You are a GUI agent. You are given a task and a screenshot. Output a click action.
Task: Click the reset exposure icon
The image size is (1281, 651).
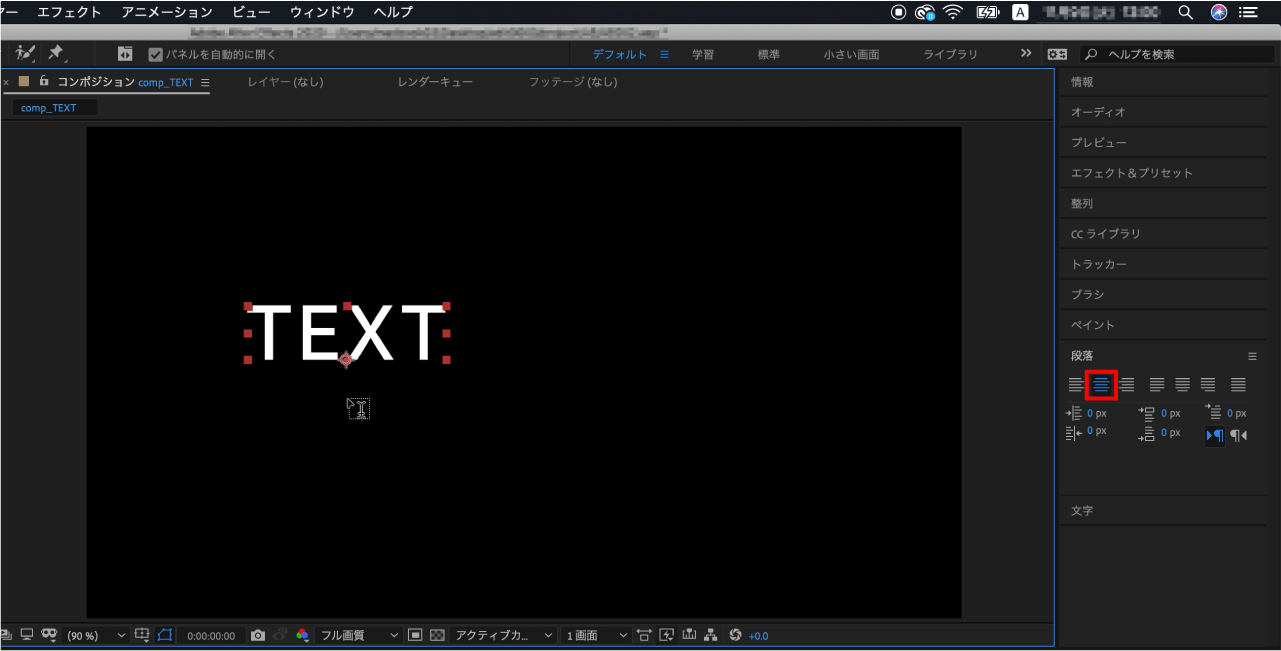coord(735,635)
